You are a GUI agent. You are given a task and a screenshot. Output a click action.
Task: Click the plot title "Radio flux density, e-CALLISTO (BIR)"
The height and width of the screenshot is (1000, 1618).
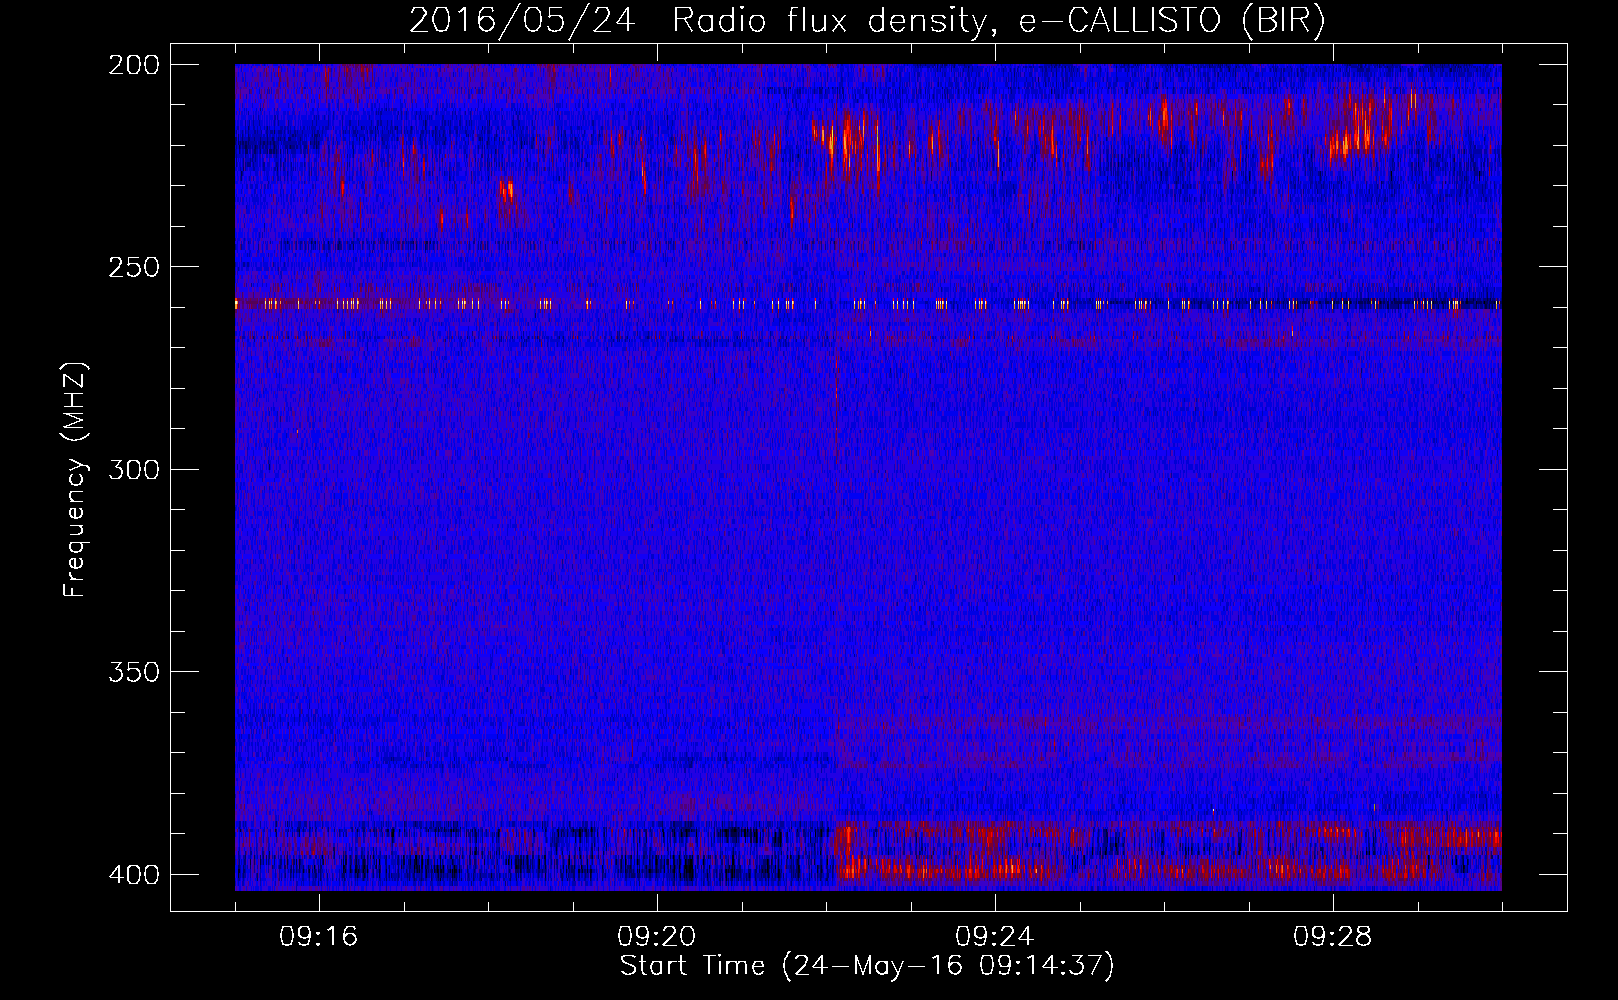click(x=999, y=21)
